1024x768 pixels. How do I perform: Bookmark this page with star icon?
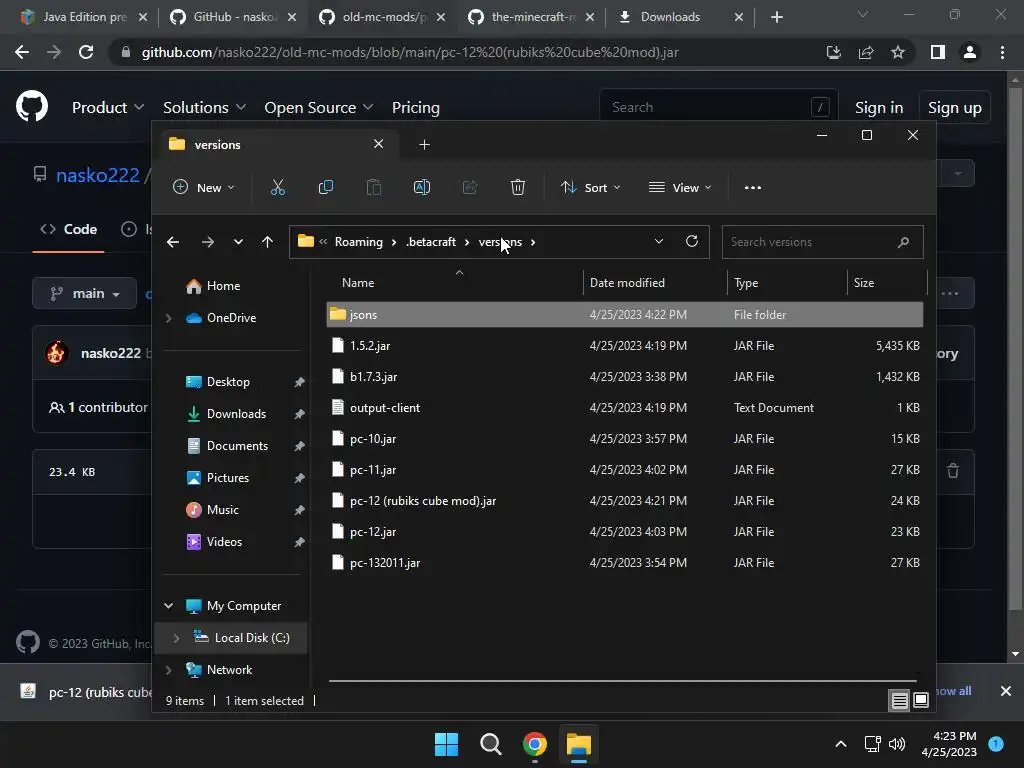898,52
